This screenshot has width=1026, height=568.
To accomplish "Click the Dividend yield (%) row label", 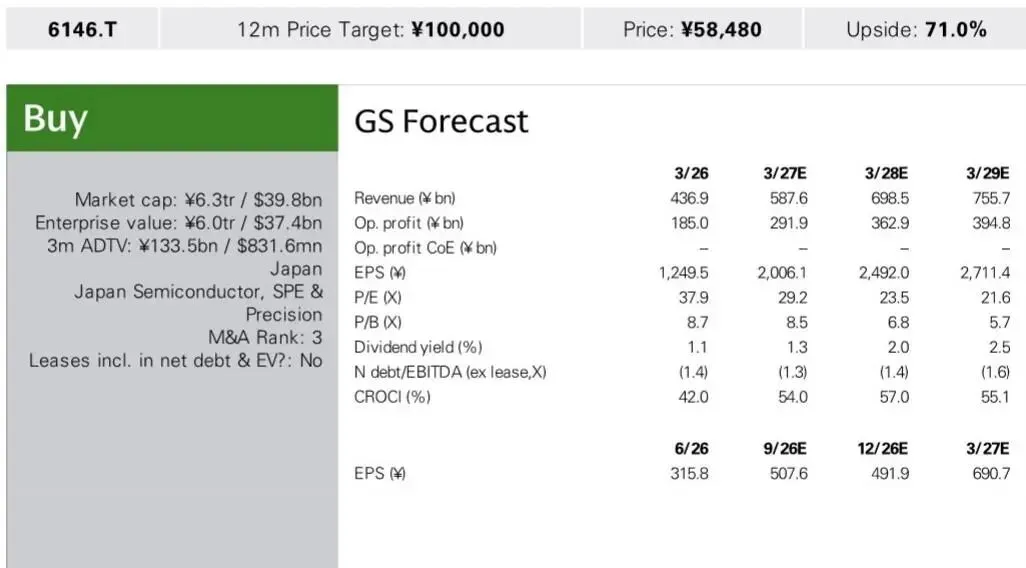I will click(418, 347).
